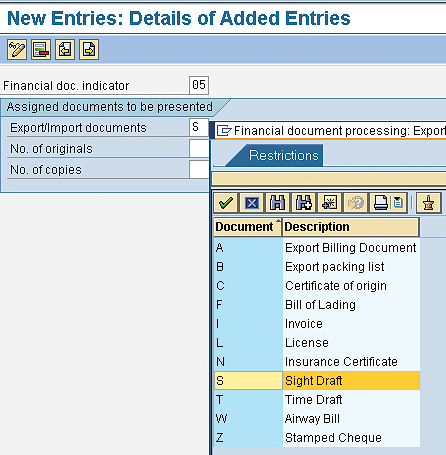The image size is (446, 455).
Task: Click the new selection star icon
Action: (x=329, y=203)
